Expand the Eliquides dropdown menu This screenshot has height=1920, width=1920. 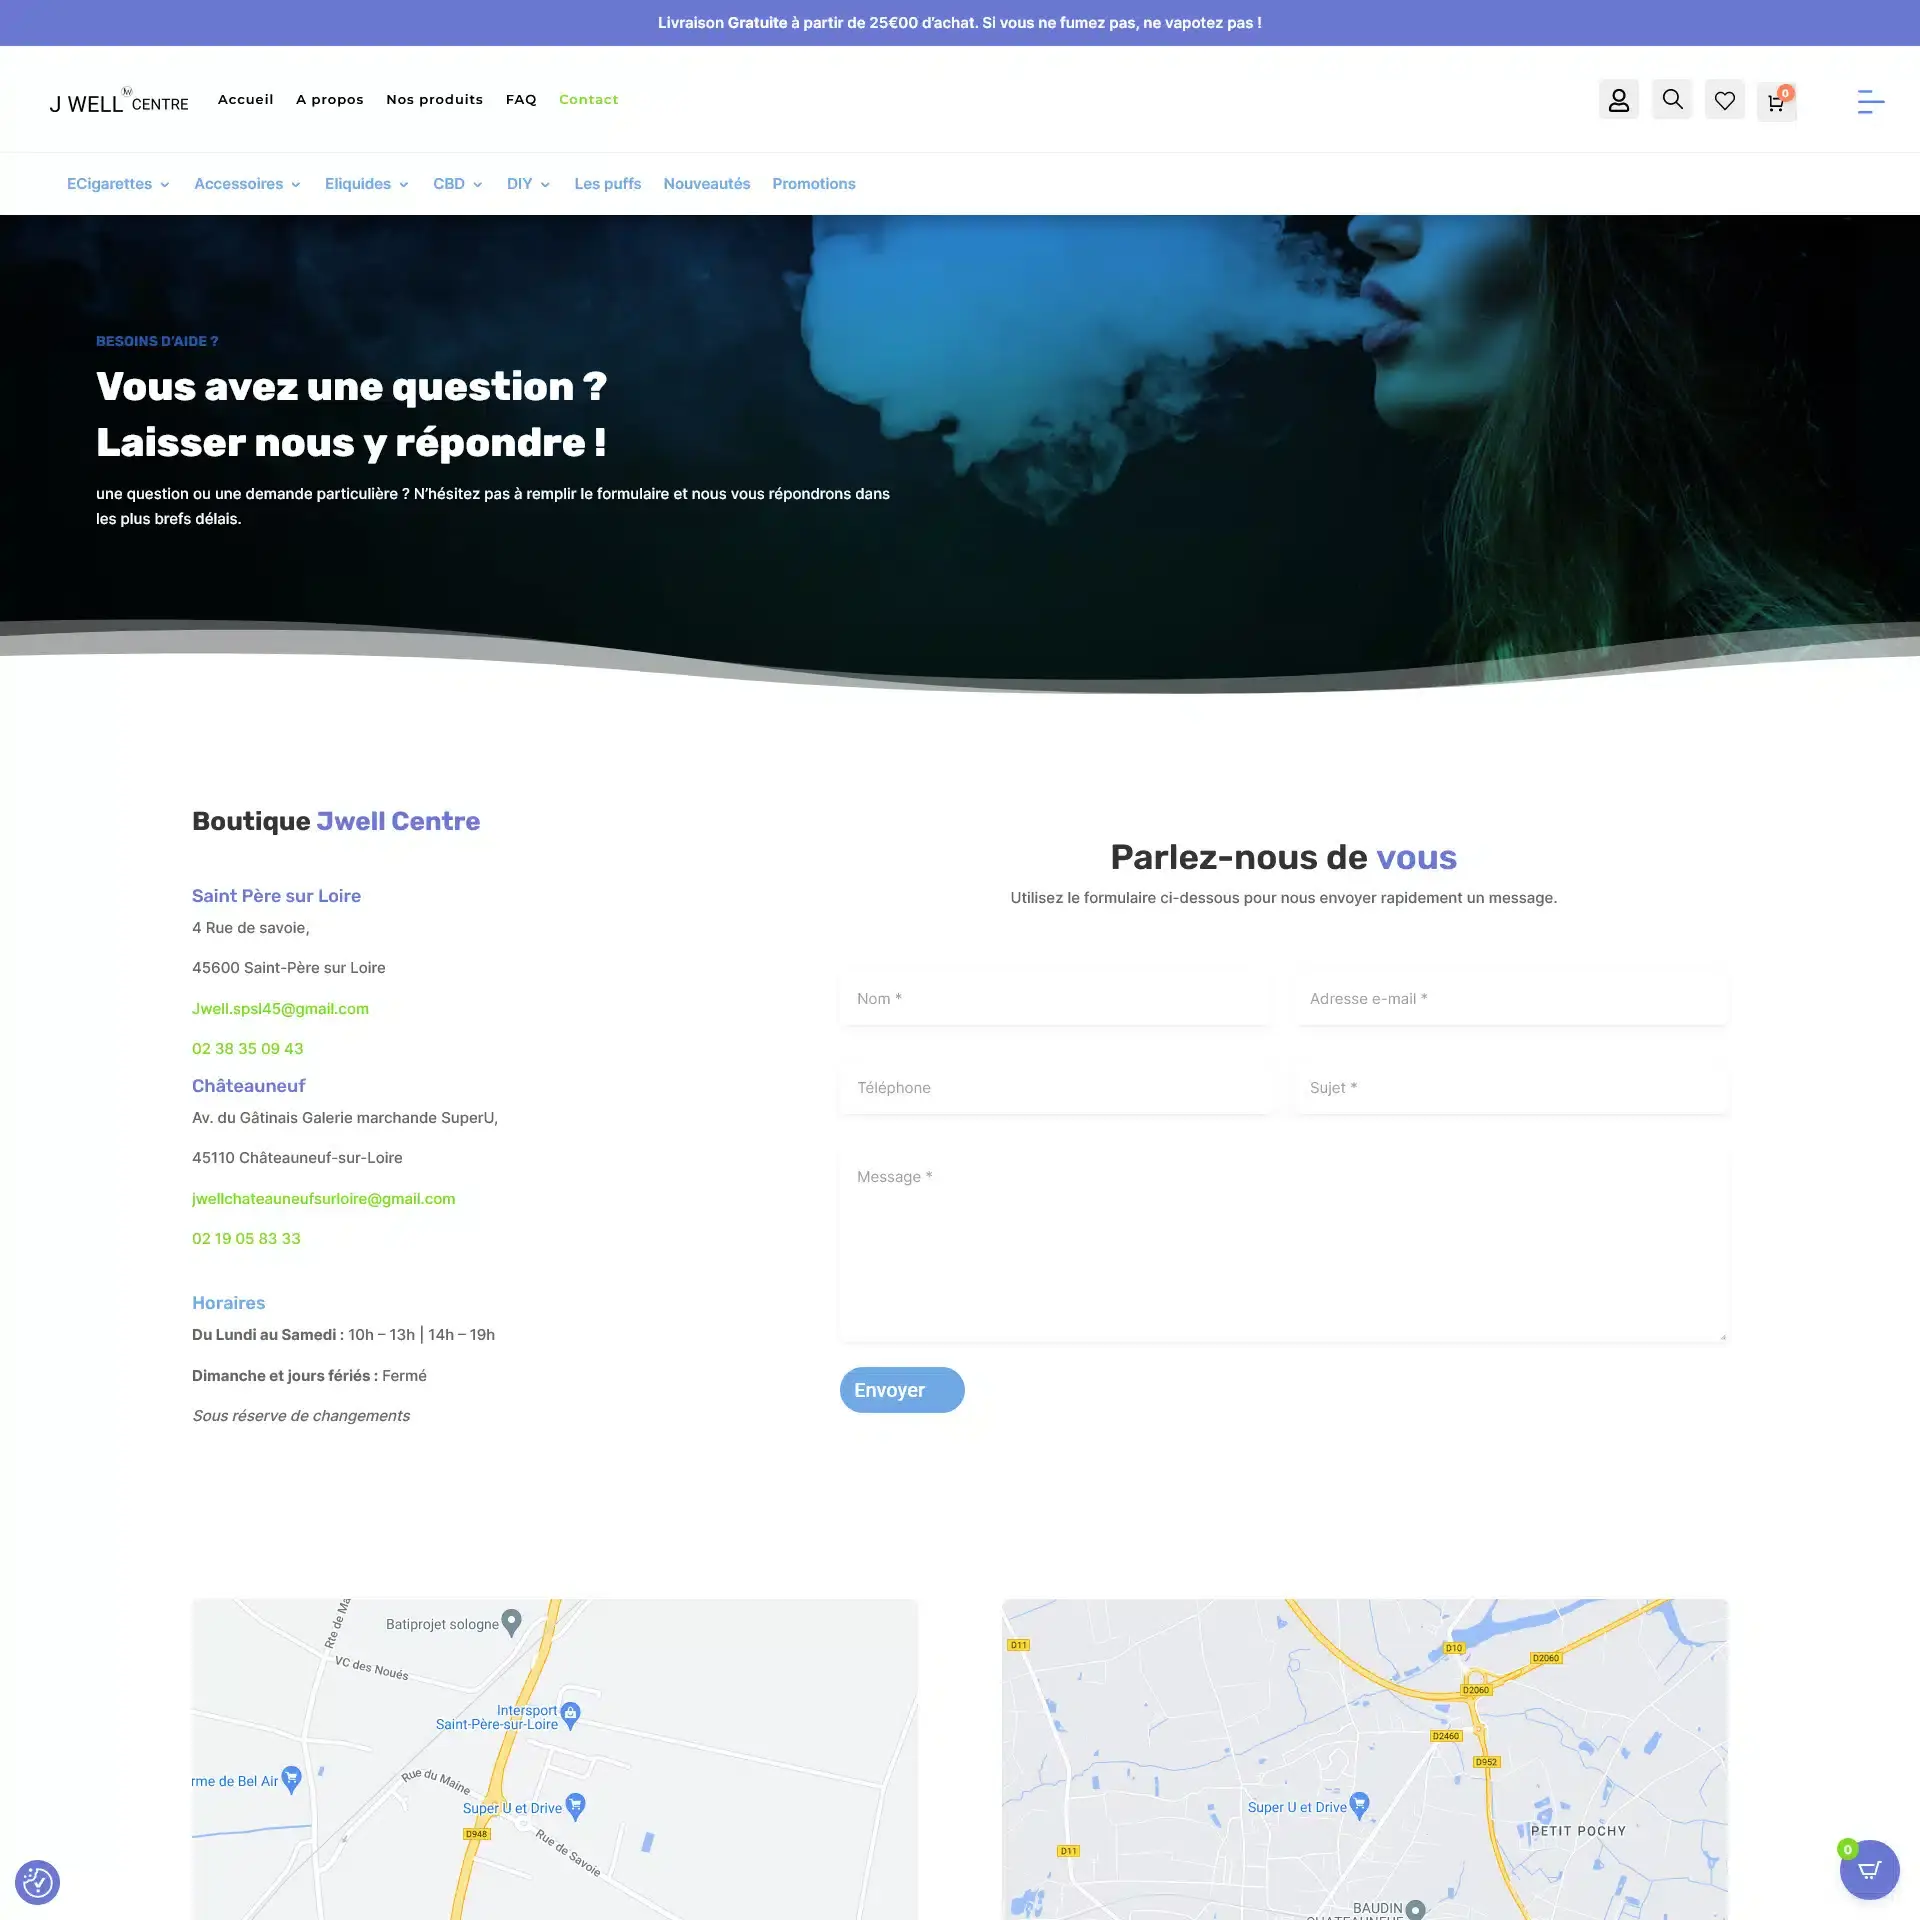coord(366,184)
